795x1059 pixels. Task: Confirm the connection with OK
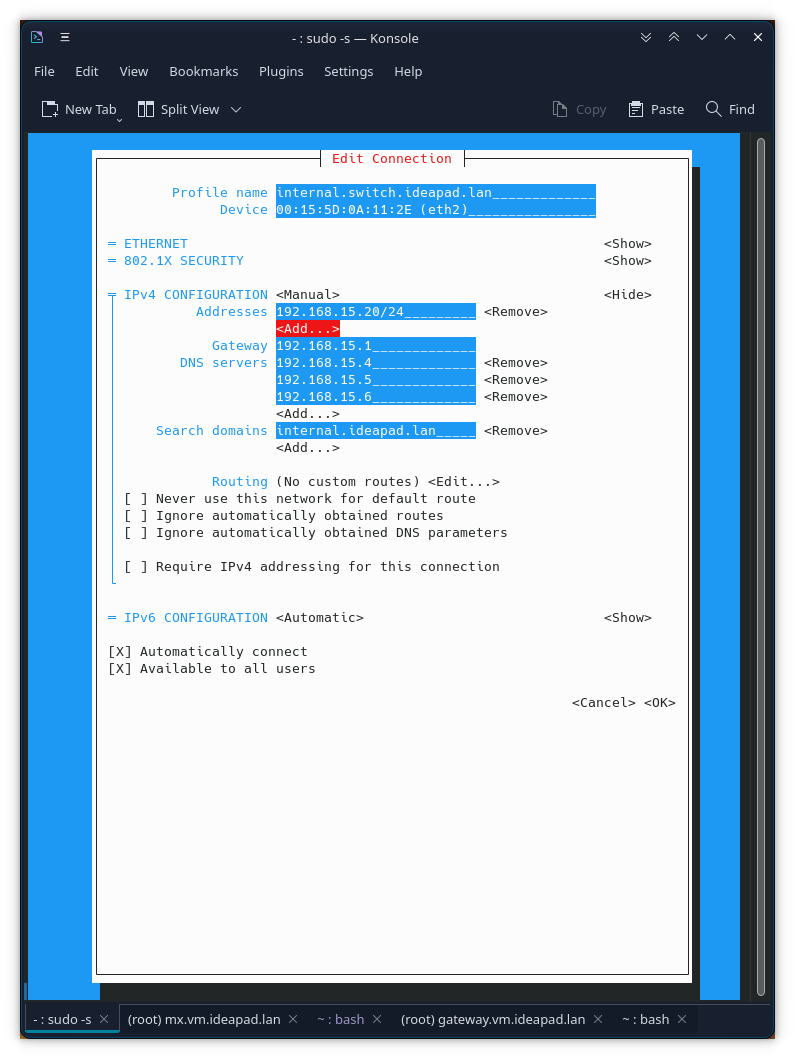pyautogui.click(x=659, y=702)
